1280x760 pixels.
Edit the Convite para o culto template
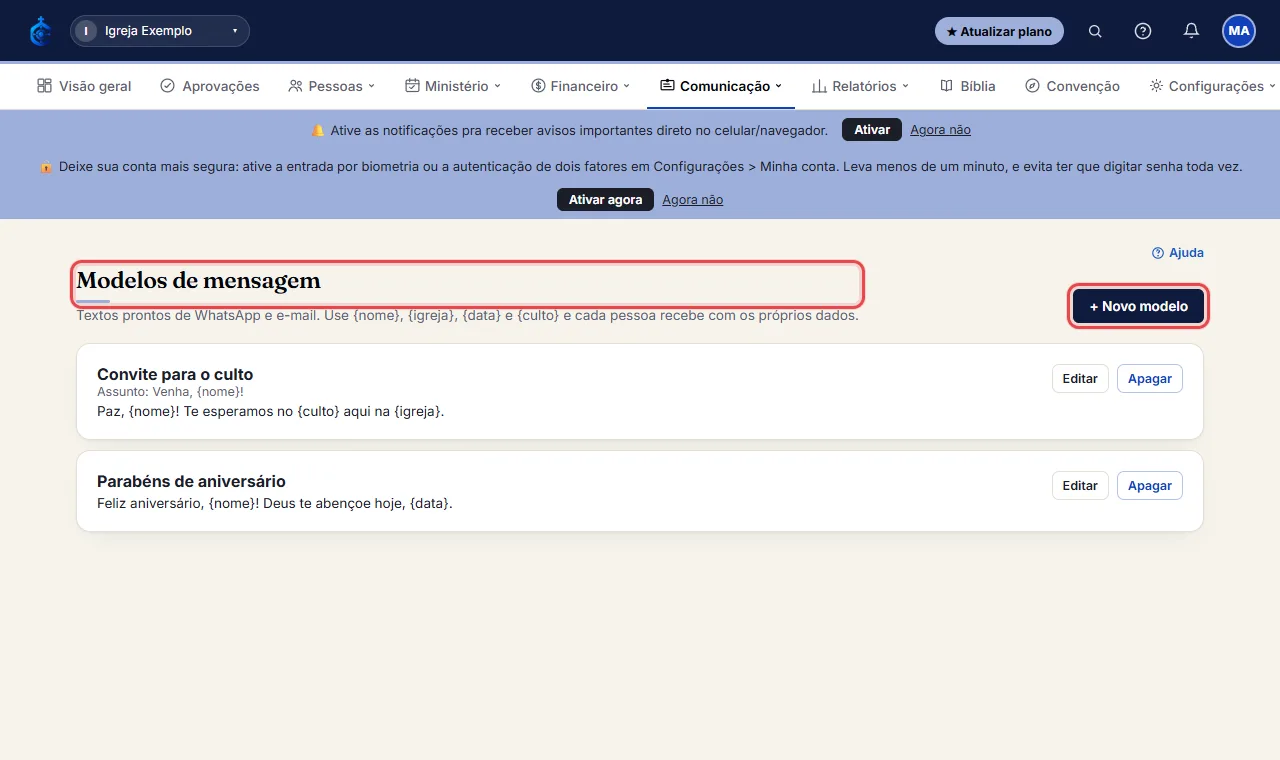coord(1080,379)
